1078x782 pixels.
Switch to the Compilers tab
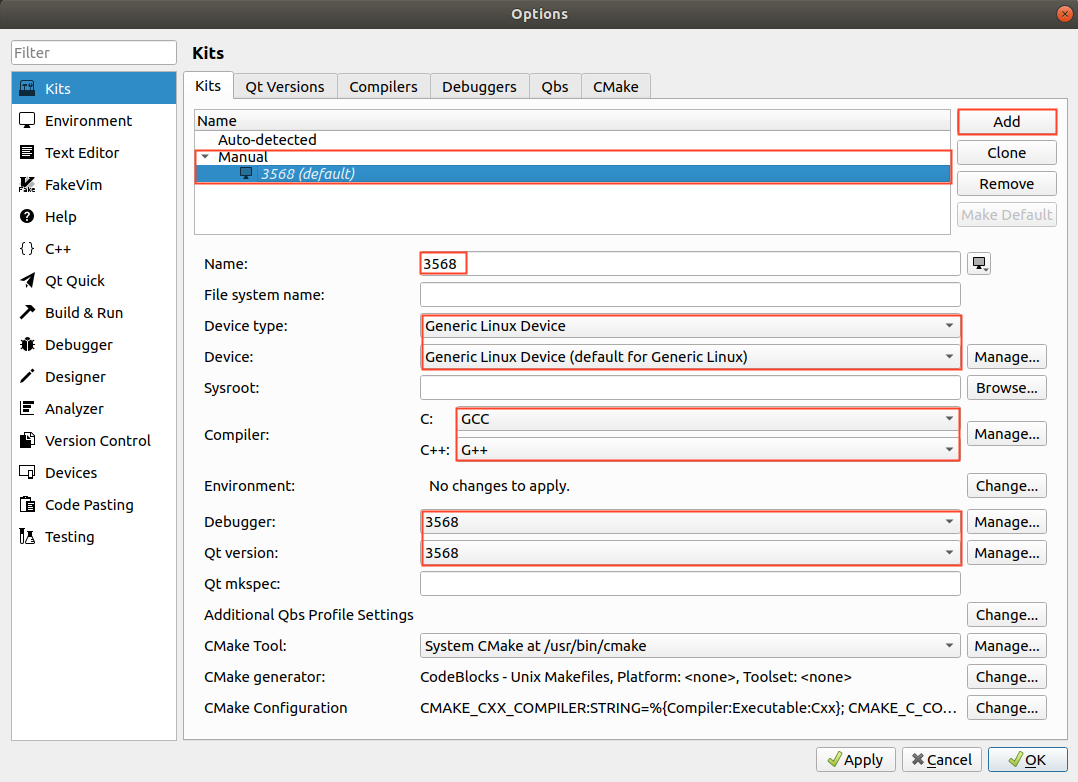point(383,87)
